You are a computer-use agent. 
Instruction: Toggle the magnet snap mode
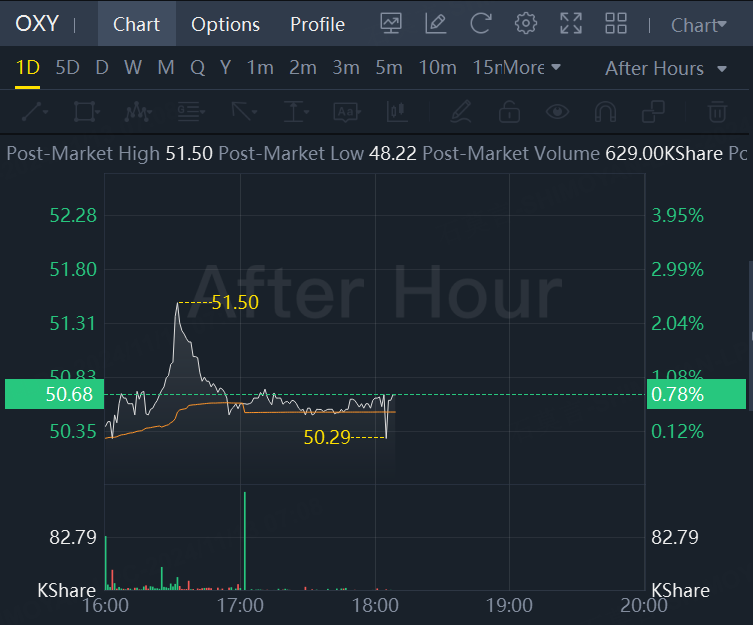(605, 112)
